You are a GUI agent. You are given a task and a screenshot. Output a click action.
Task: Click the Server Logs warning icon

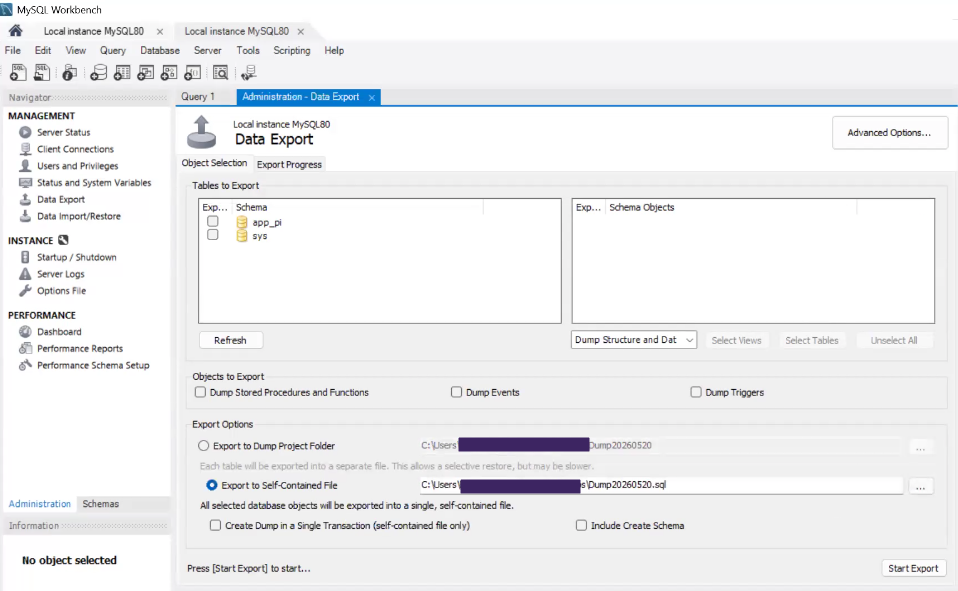[25, 274]
